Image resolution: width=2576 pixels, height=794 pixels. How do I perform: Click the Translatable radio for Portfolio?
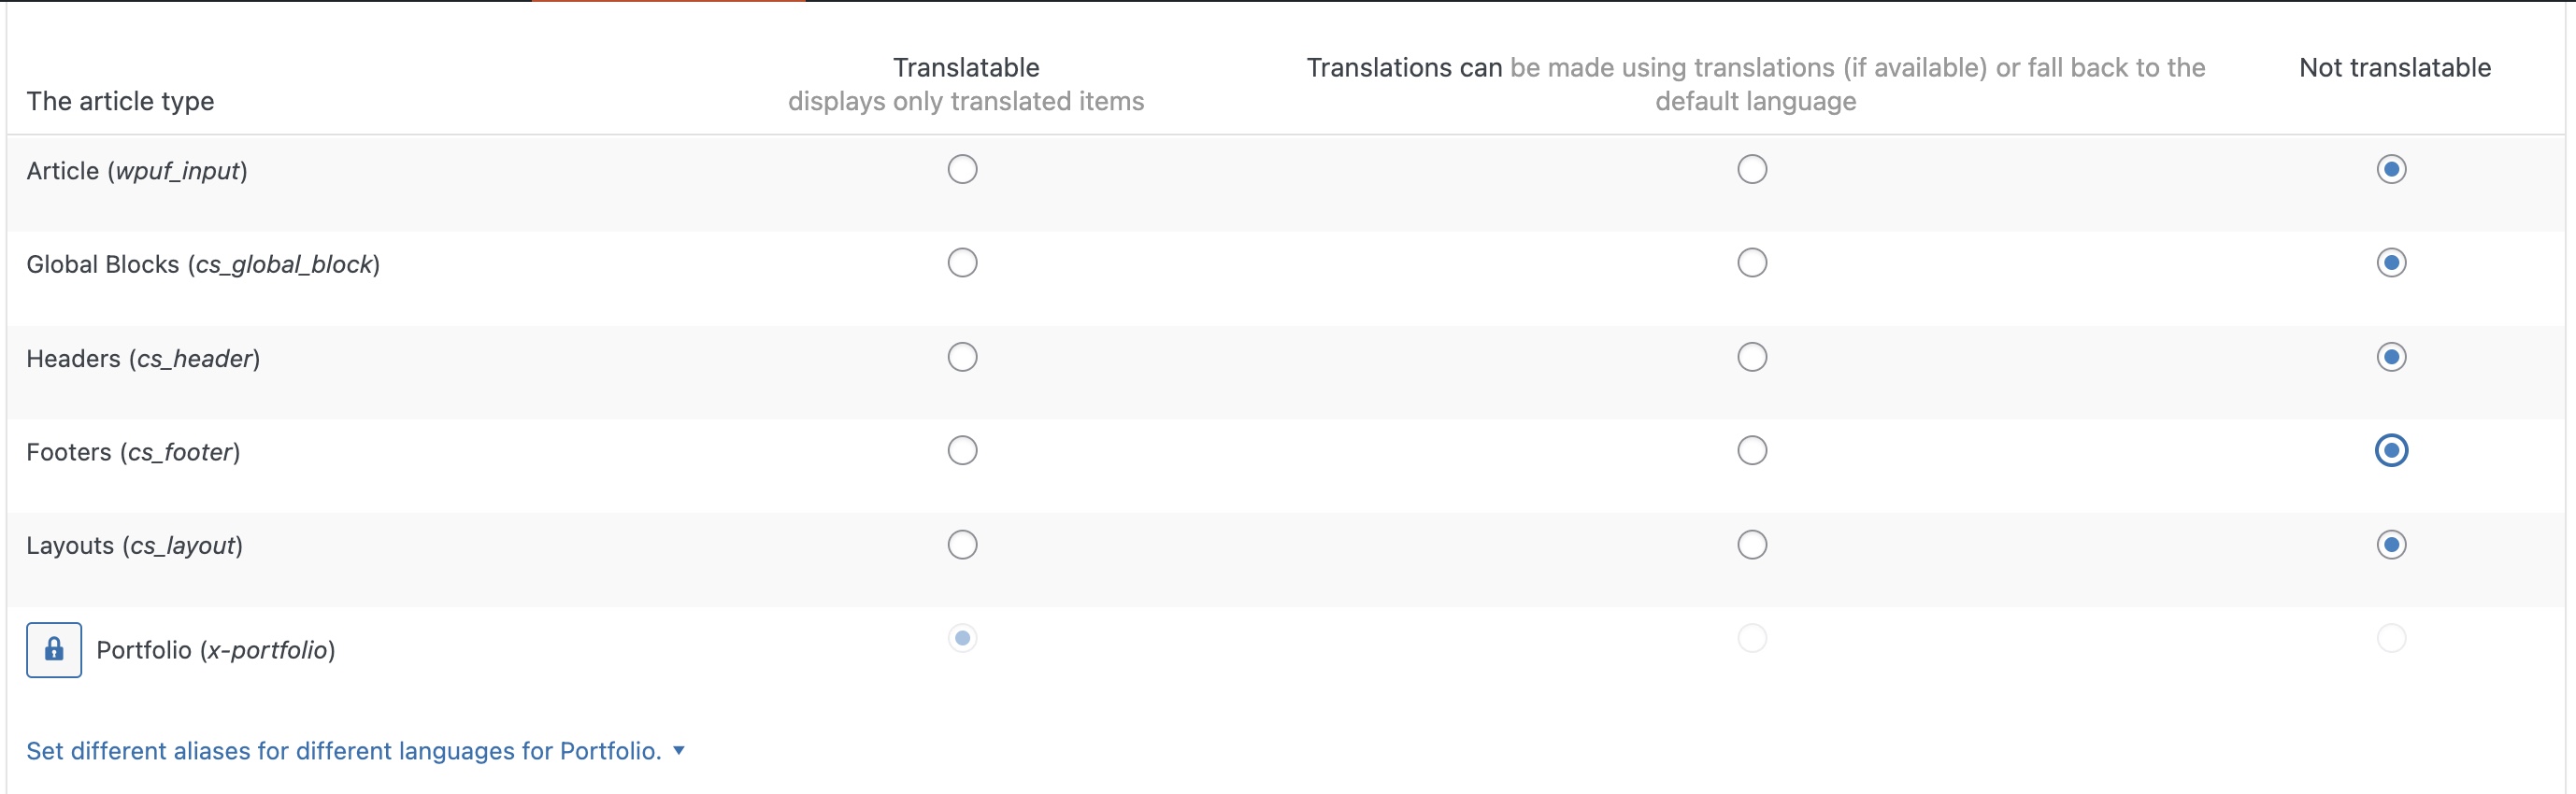pyautogui.click(x=962, y=638)
